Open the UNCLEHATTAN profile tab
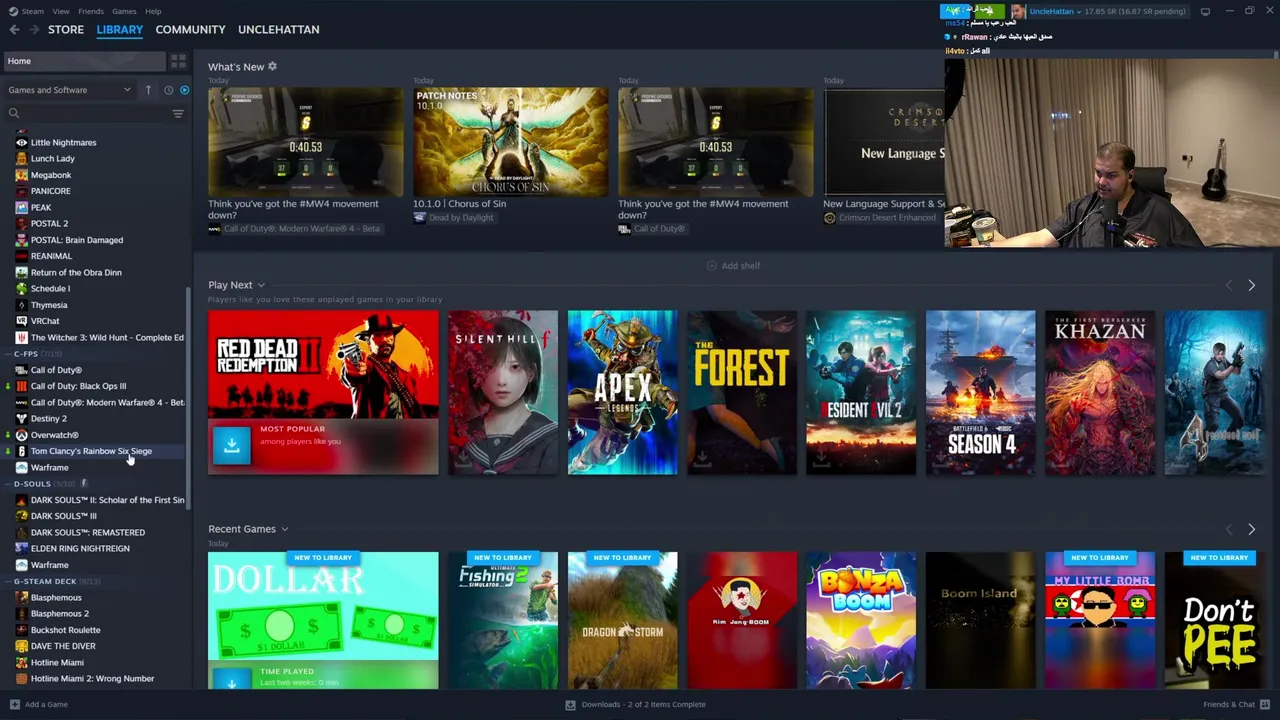Image resolution: width=1280 pixels, height=720 pixels. 279,30
